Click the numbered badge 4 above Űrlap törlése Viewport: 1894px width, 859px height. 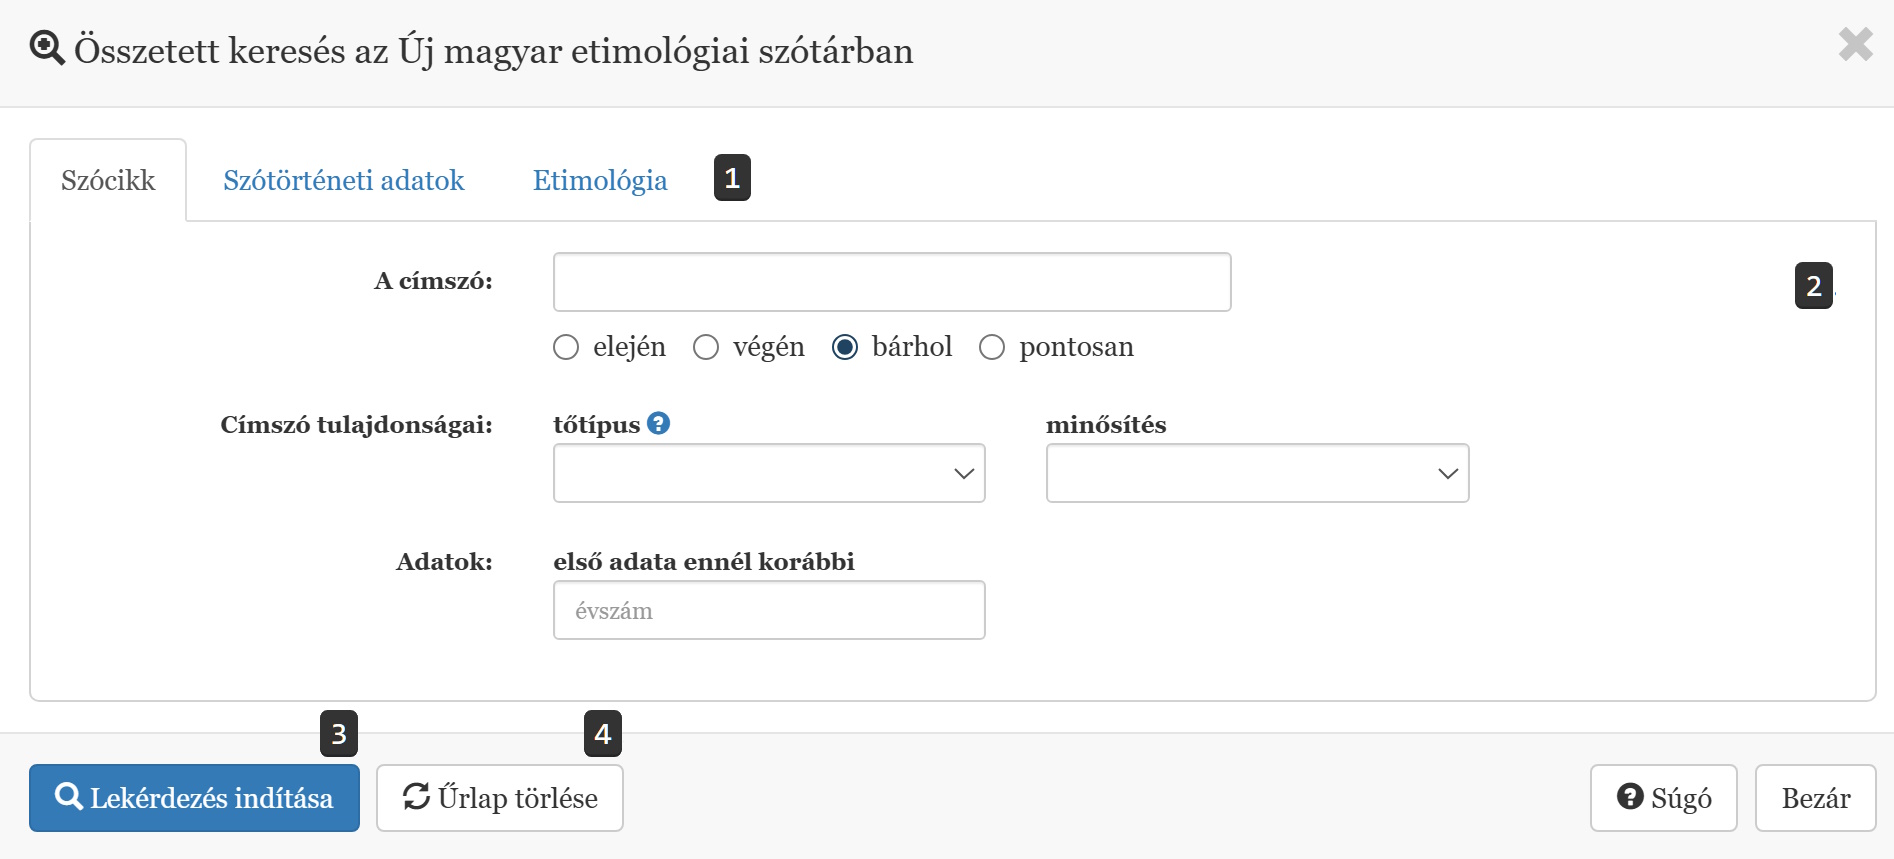click(603, 734)
